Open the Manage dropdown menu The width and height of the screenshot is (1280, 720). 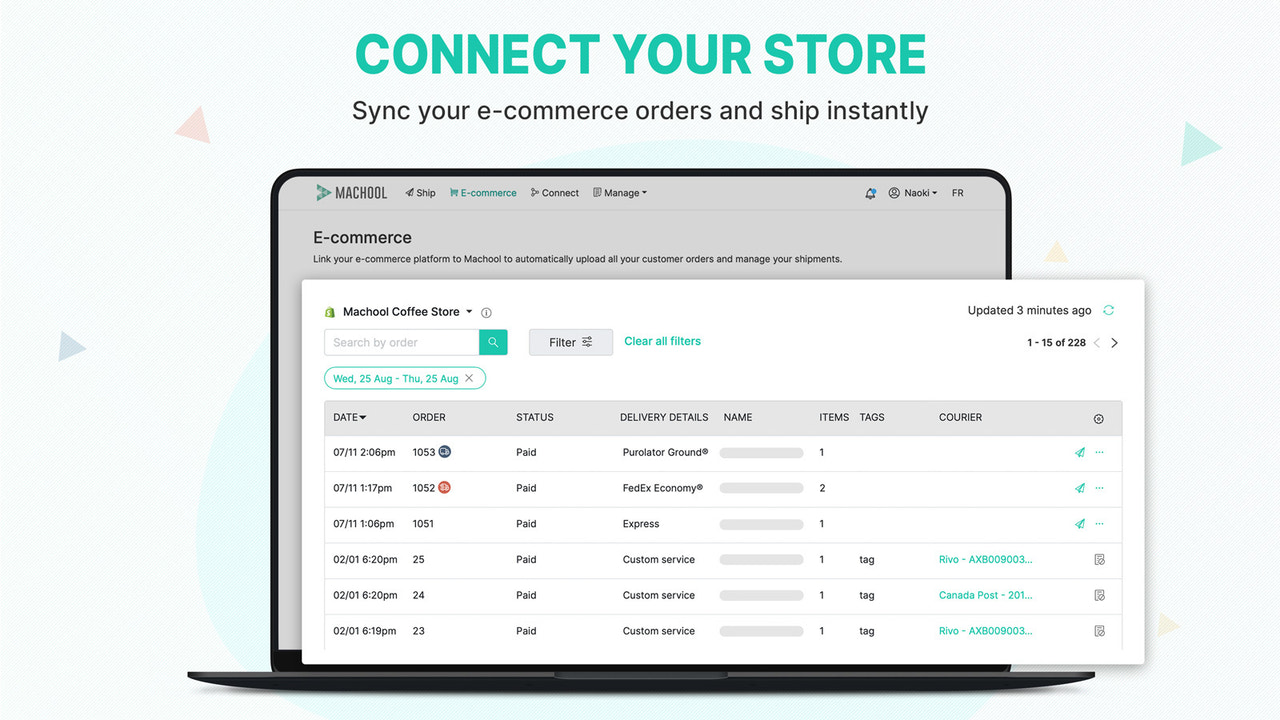tap(619, 192)
